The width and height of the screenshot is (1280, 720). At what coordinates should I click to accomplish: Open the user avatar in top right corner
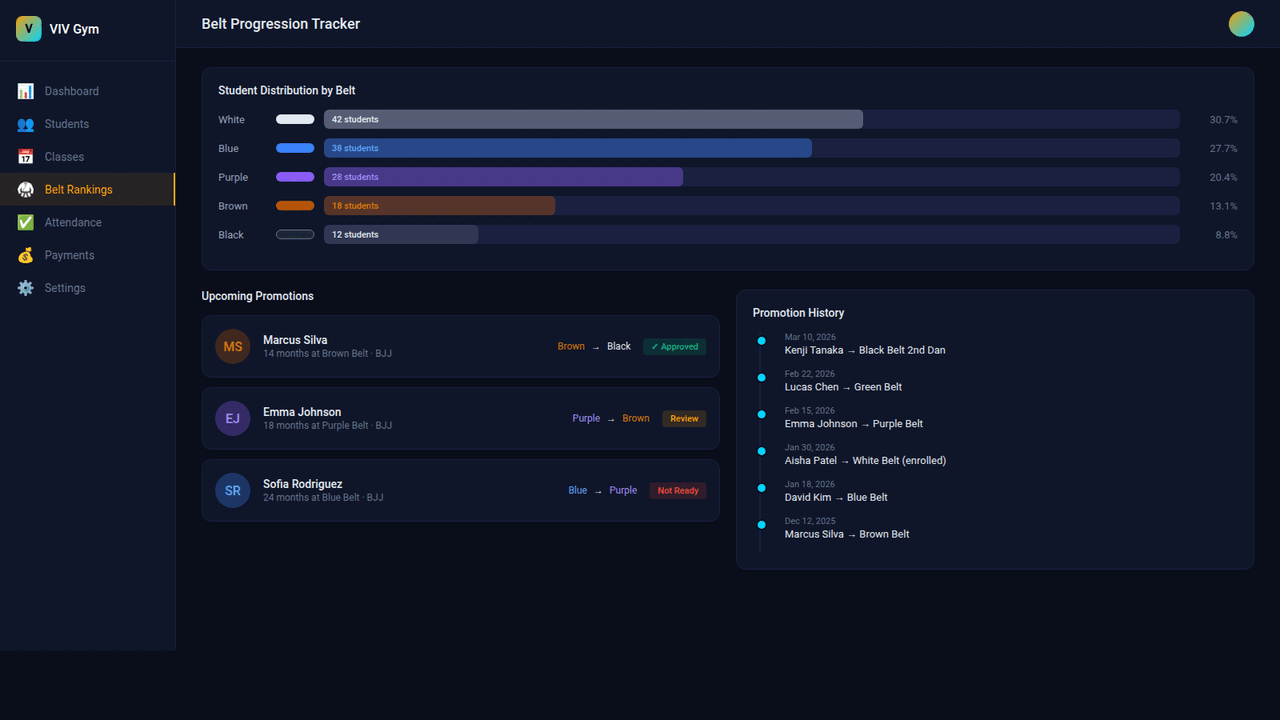[1241, 23]
